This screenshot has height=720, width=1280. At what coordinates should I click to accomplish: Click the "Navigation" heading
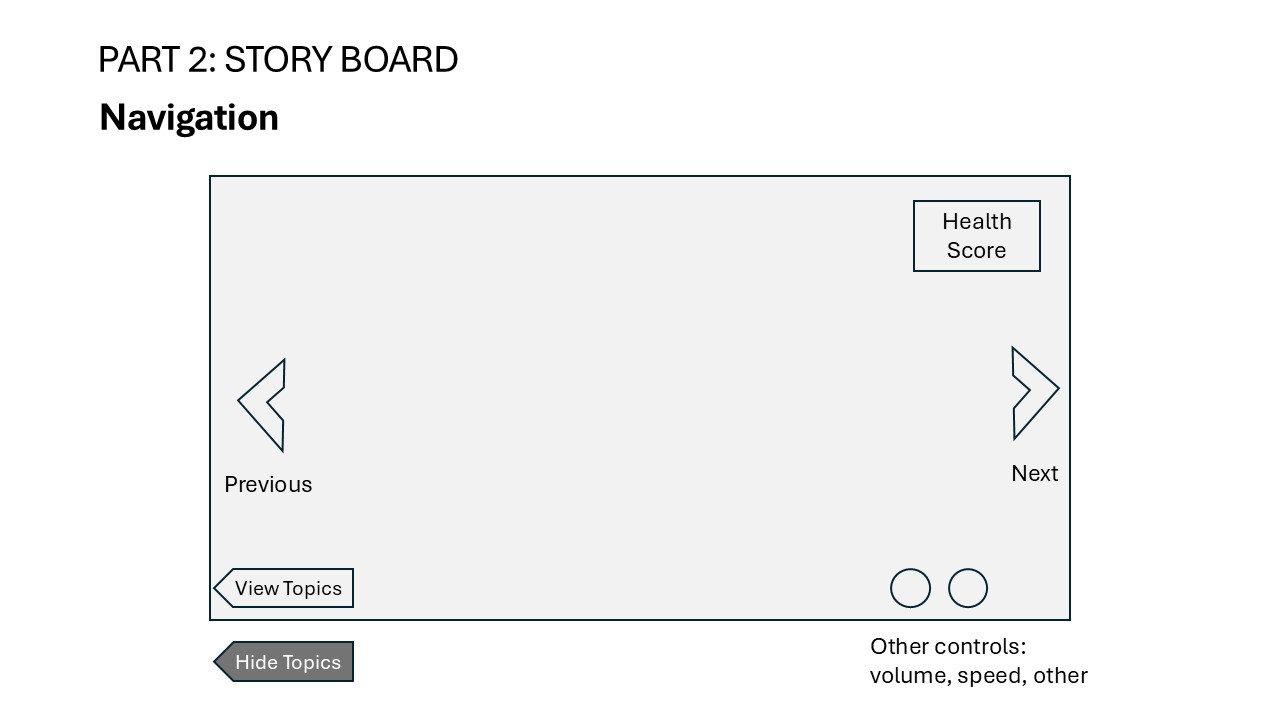[189, 118]
